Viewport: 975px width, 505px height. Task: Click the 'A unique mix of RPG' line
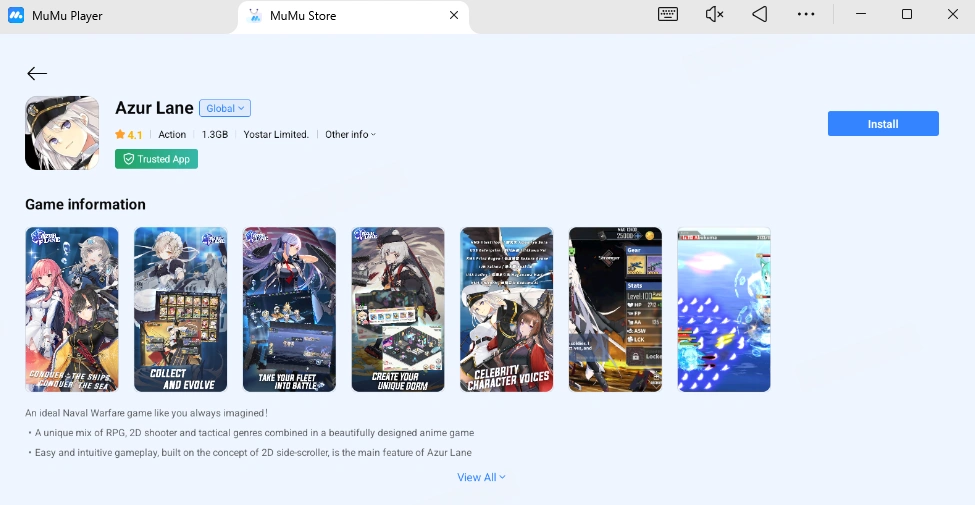(x=251, y=433)
